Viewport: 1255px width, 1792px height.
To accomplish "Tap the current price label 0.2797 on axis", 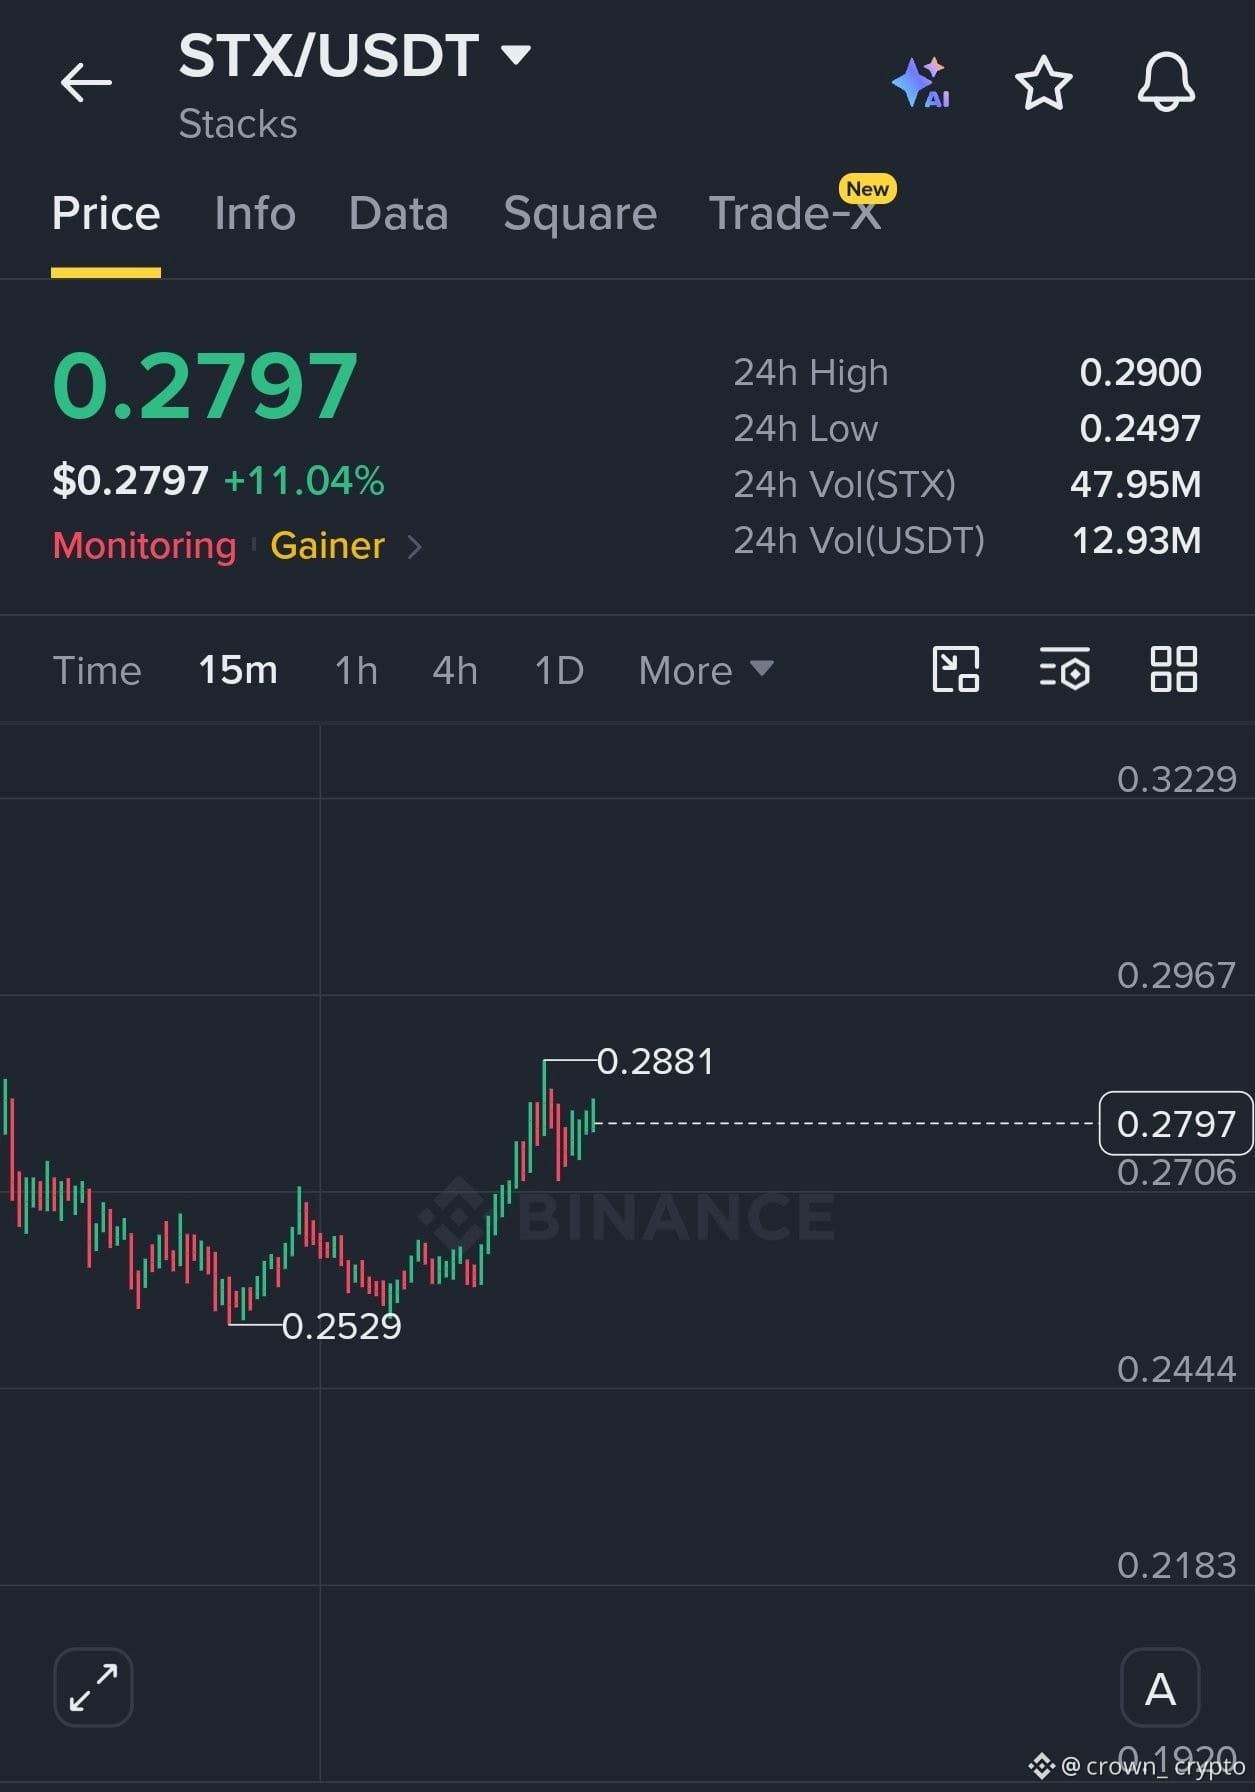I will point(1176,1123).
